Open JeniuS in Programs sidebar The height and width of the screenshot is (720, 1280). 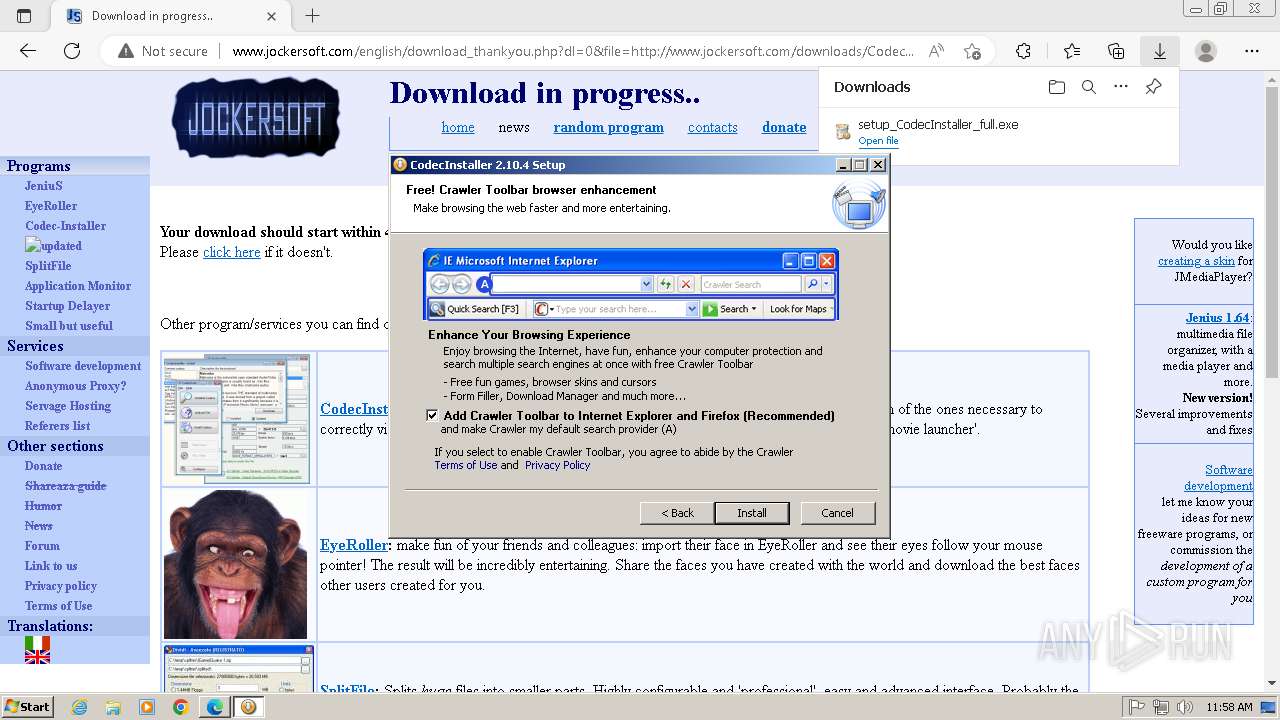click(x=43, y=186)
